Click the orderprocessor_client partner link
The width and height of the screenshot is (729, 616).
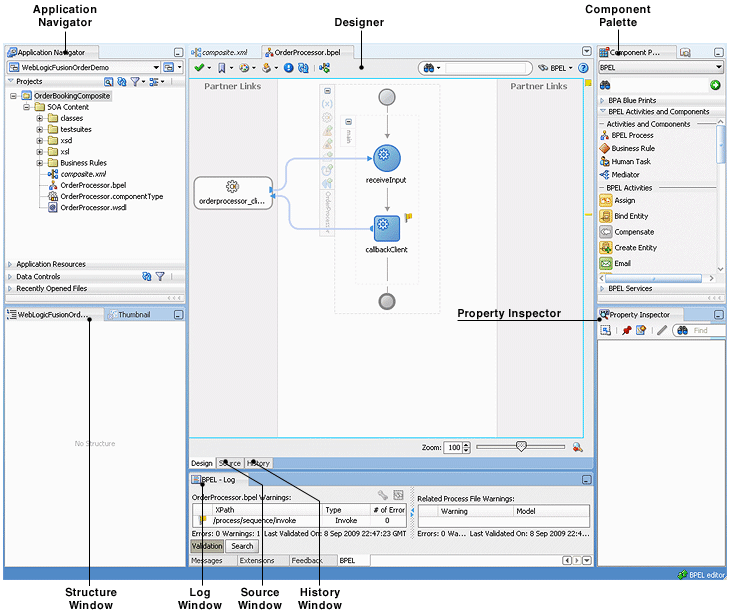[x=233, y=192]
